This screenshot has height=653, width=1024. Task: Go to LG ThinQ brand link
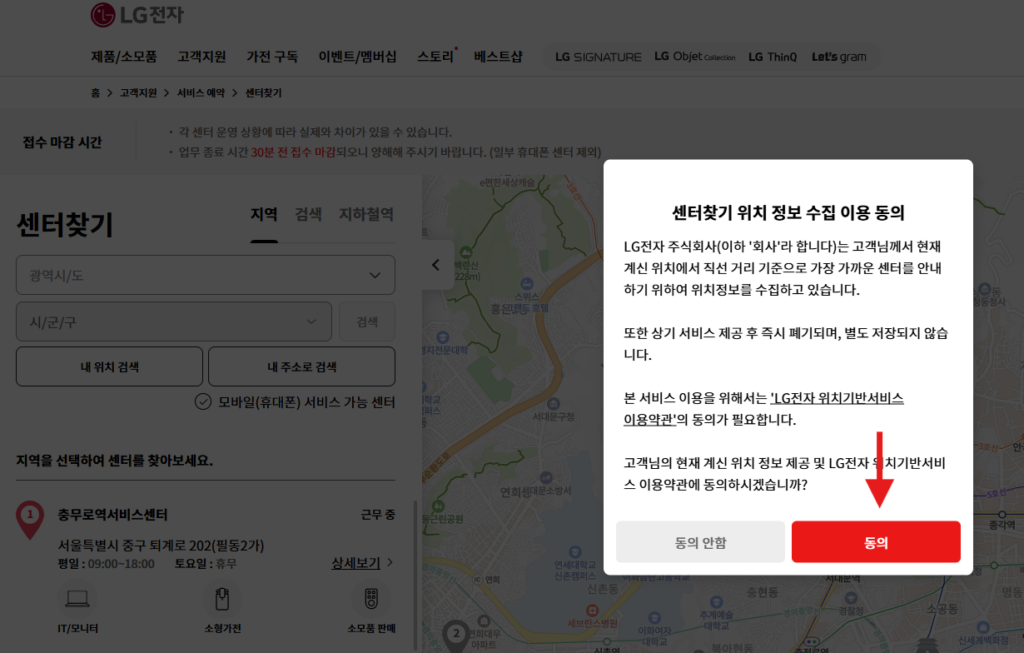click(x=773, y=57)
